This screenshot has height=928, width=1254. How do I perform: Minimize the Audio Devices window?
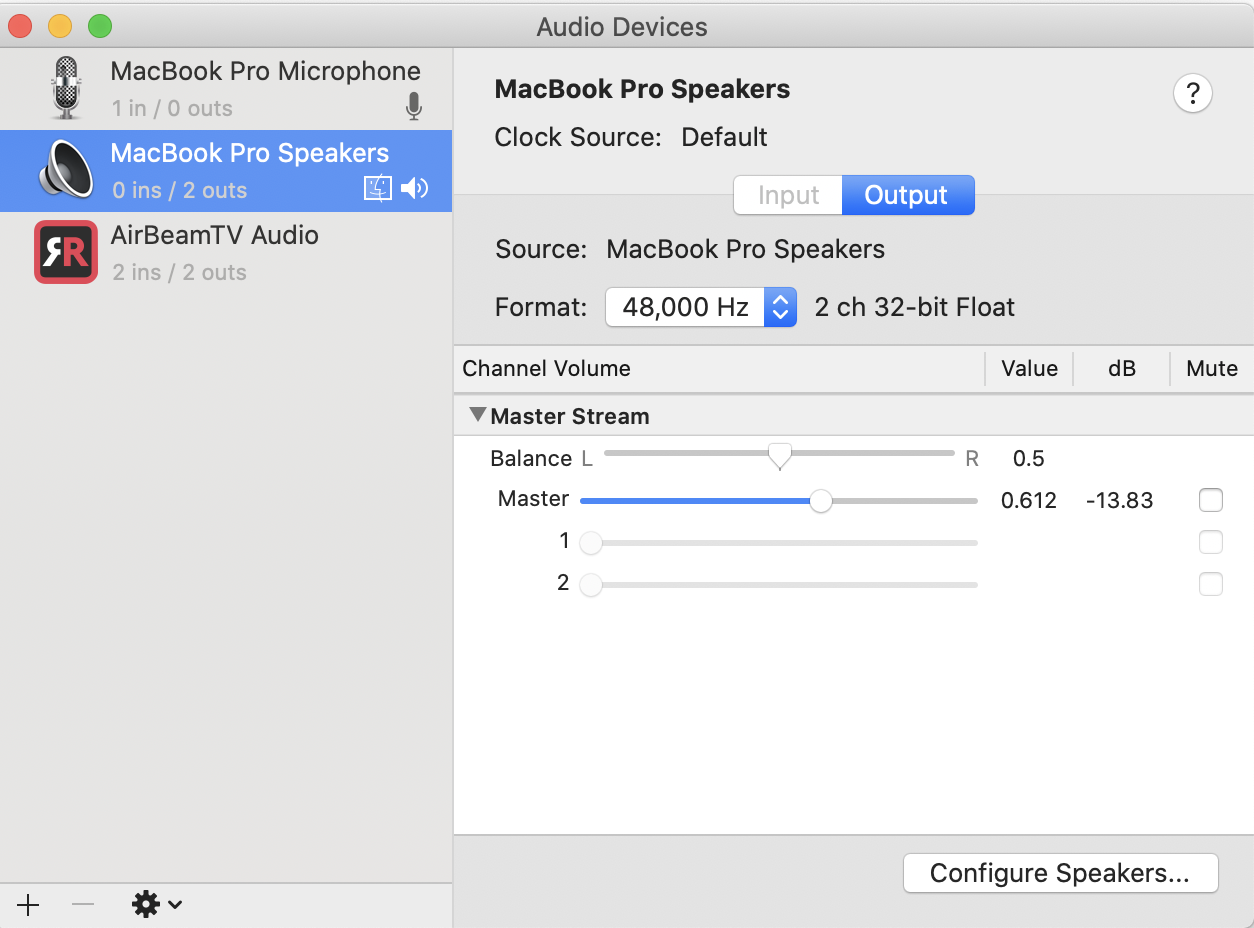pyautogui.click(x=60, y=26)
